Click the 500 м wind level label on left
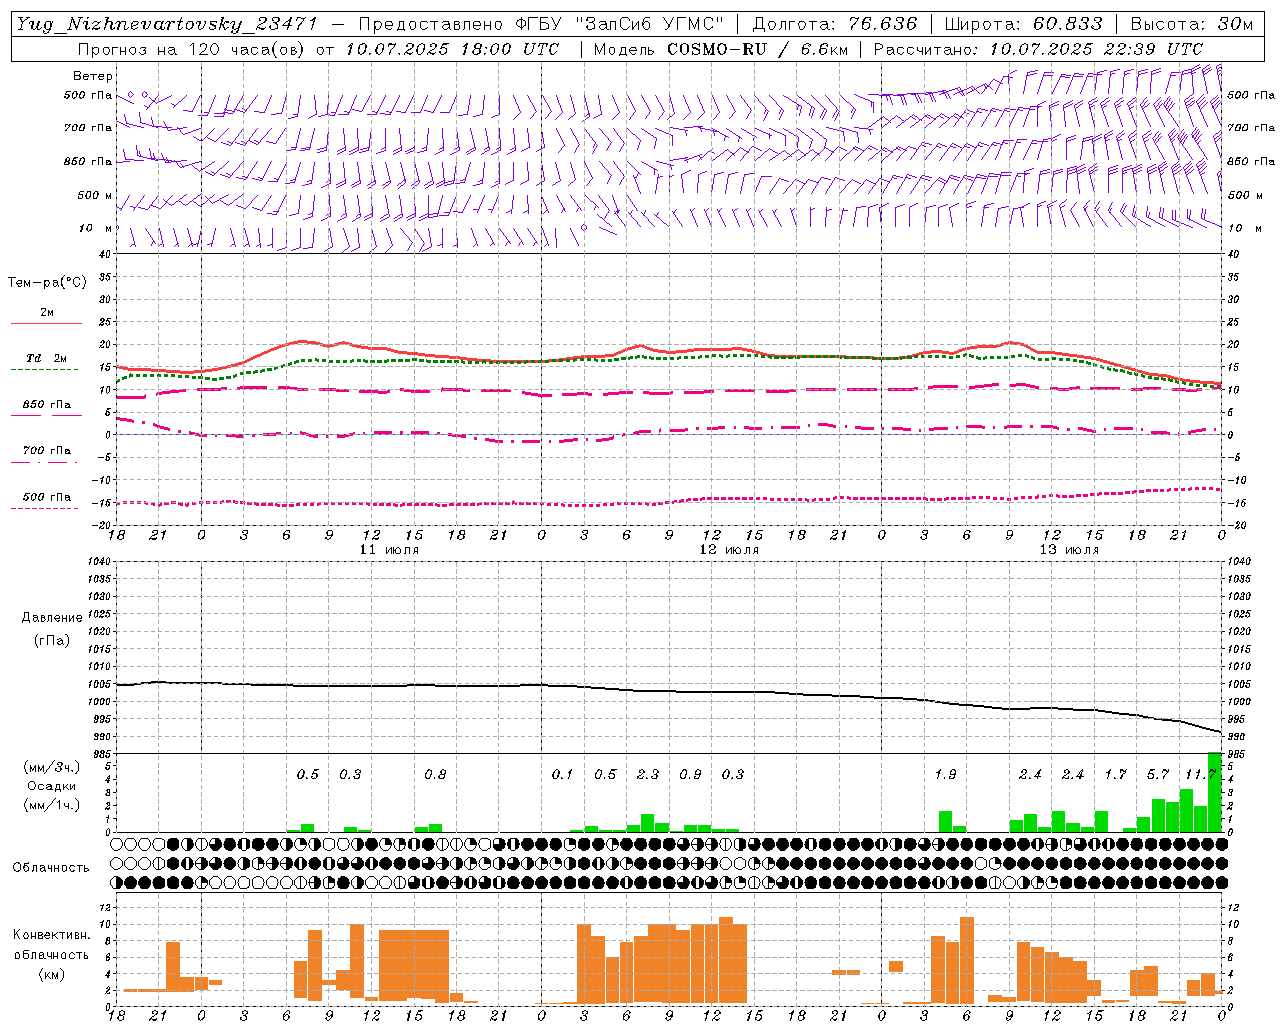The height and width of the screenshot is (1024, 1280). tap(95, 195)
